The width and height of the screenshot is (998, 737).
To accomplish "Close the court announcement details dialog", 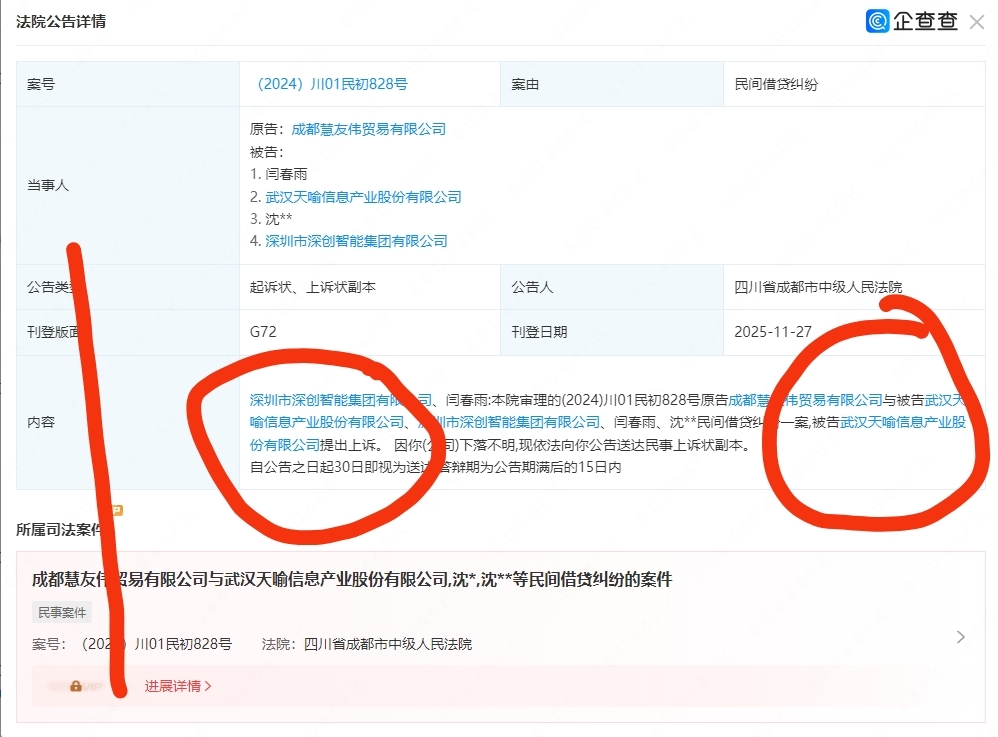I will click(x=976, y=22).
